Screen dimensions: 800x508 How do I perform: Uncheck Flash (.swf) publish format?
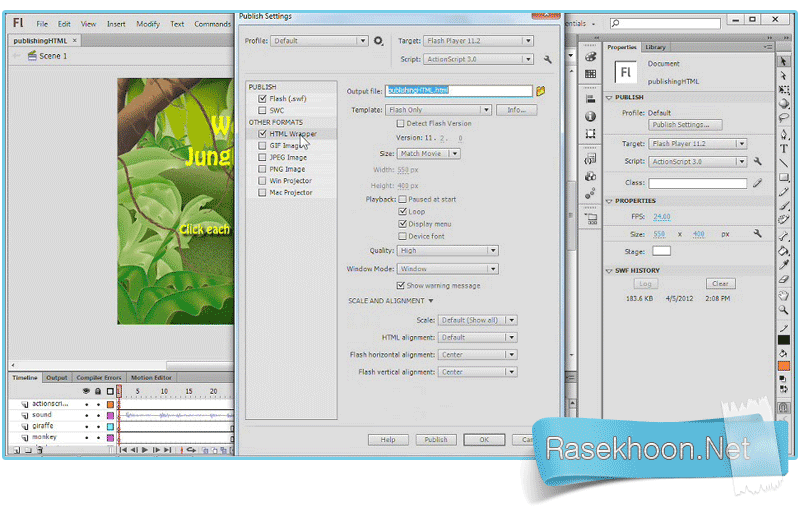click(x=262, y=98)
